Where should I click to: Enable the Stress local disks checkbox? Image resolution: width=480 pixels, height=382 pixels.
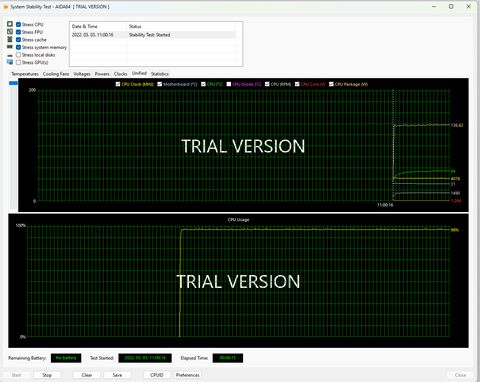click(x=18, y=55)
